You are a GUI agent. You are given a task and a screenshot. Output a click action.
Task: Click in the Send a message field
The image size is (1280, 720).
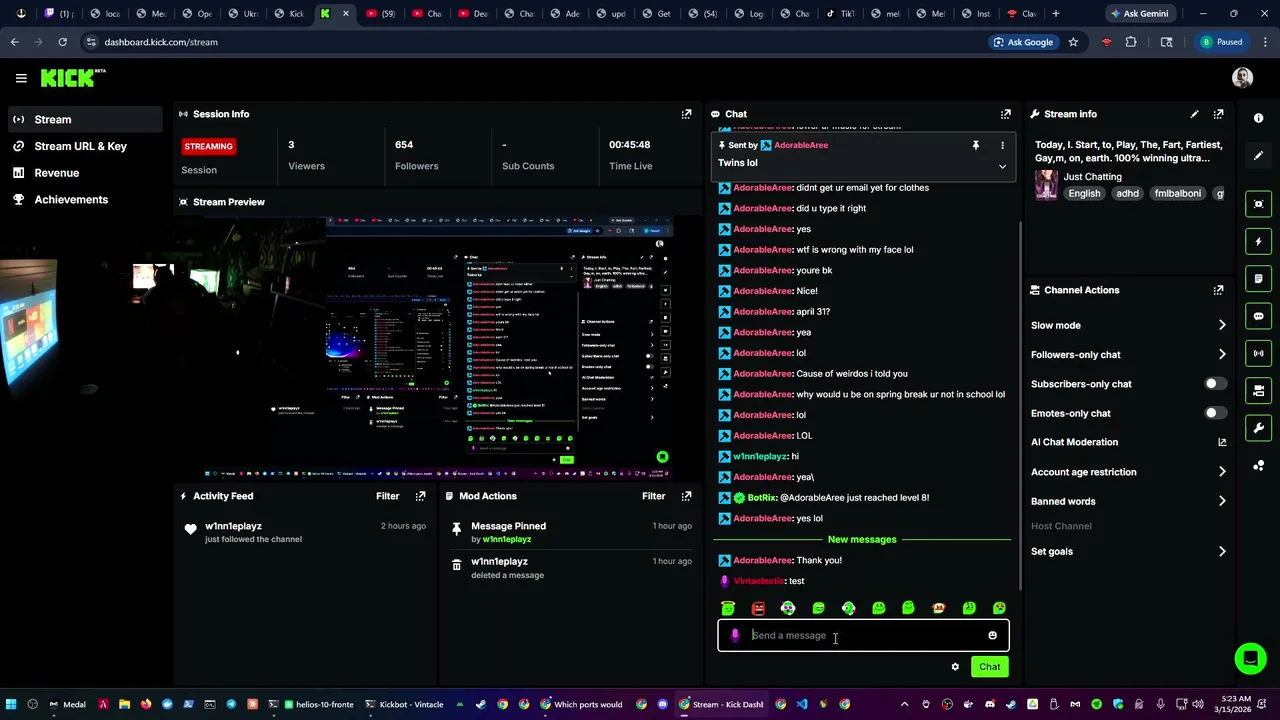(864, 635)
